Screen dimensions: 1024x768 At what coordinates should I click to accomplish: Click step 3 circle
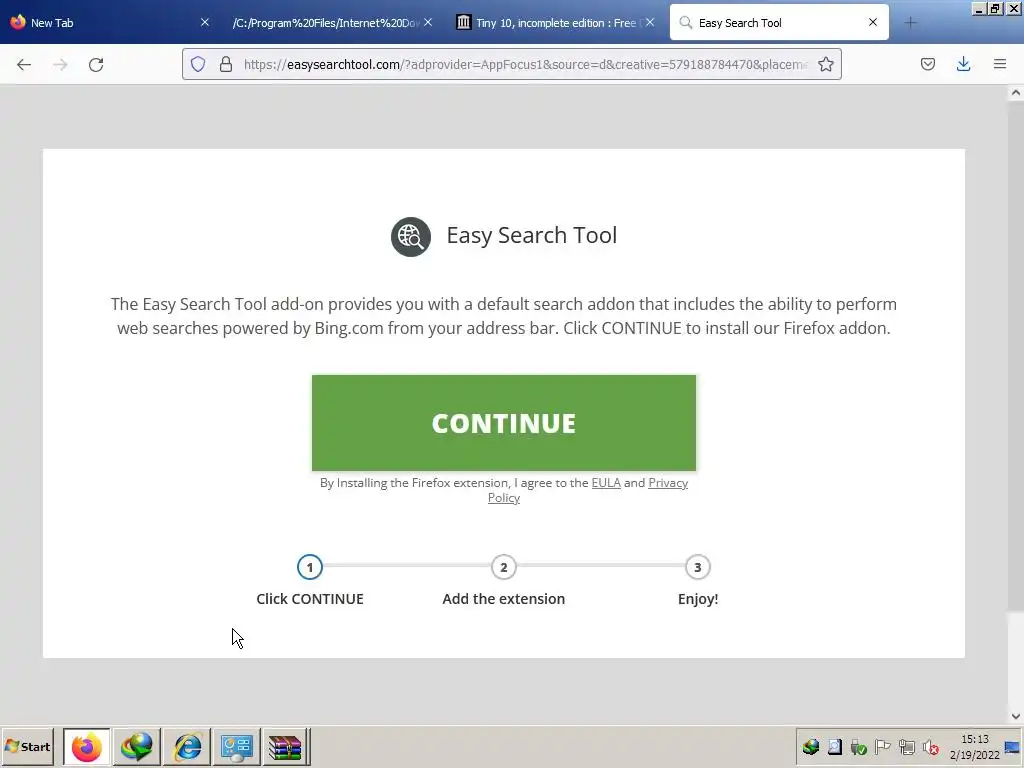point(697,567)
